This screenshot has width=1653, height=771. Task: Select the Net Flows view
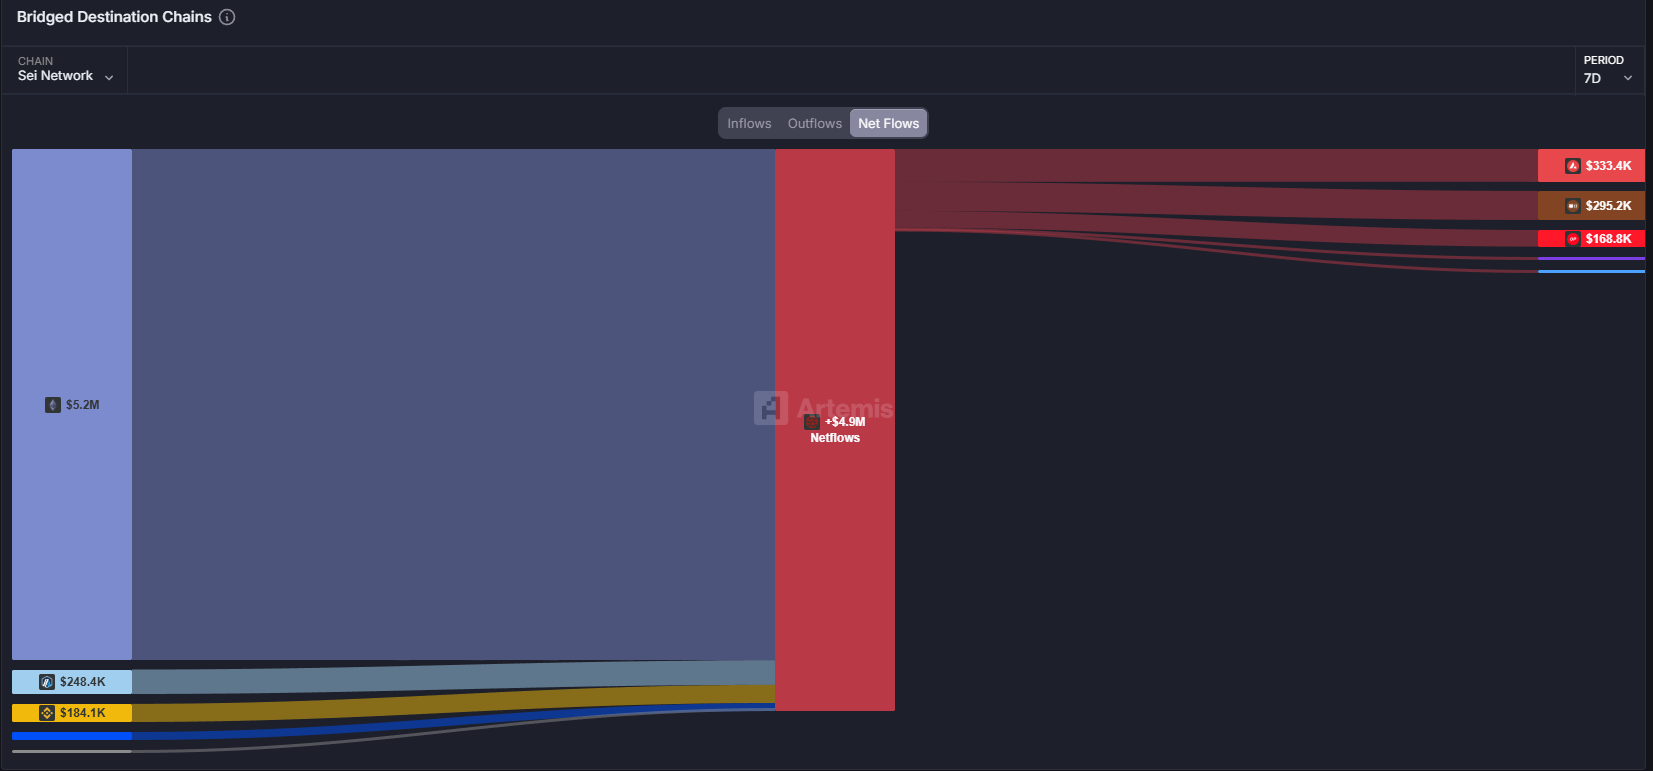click(888, 124)
